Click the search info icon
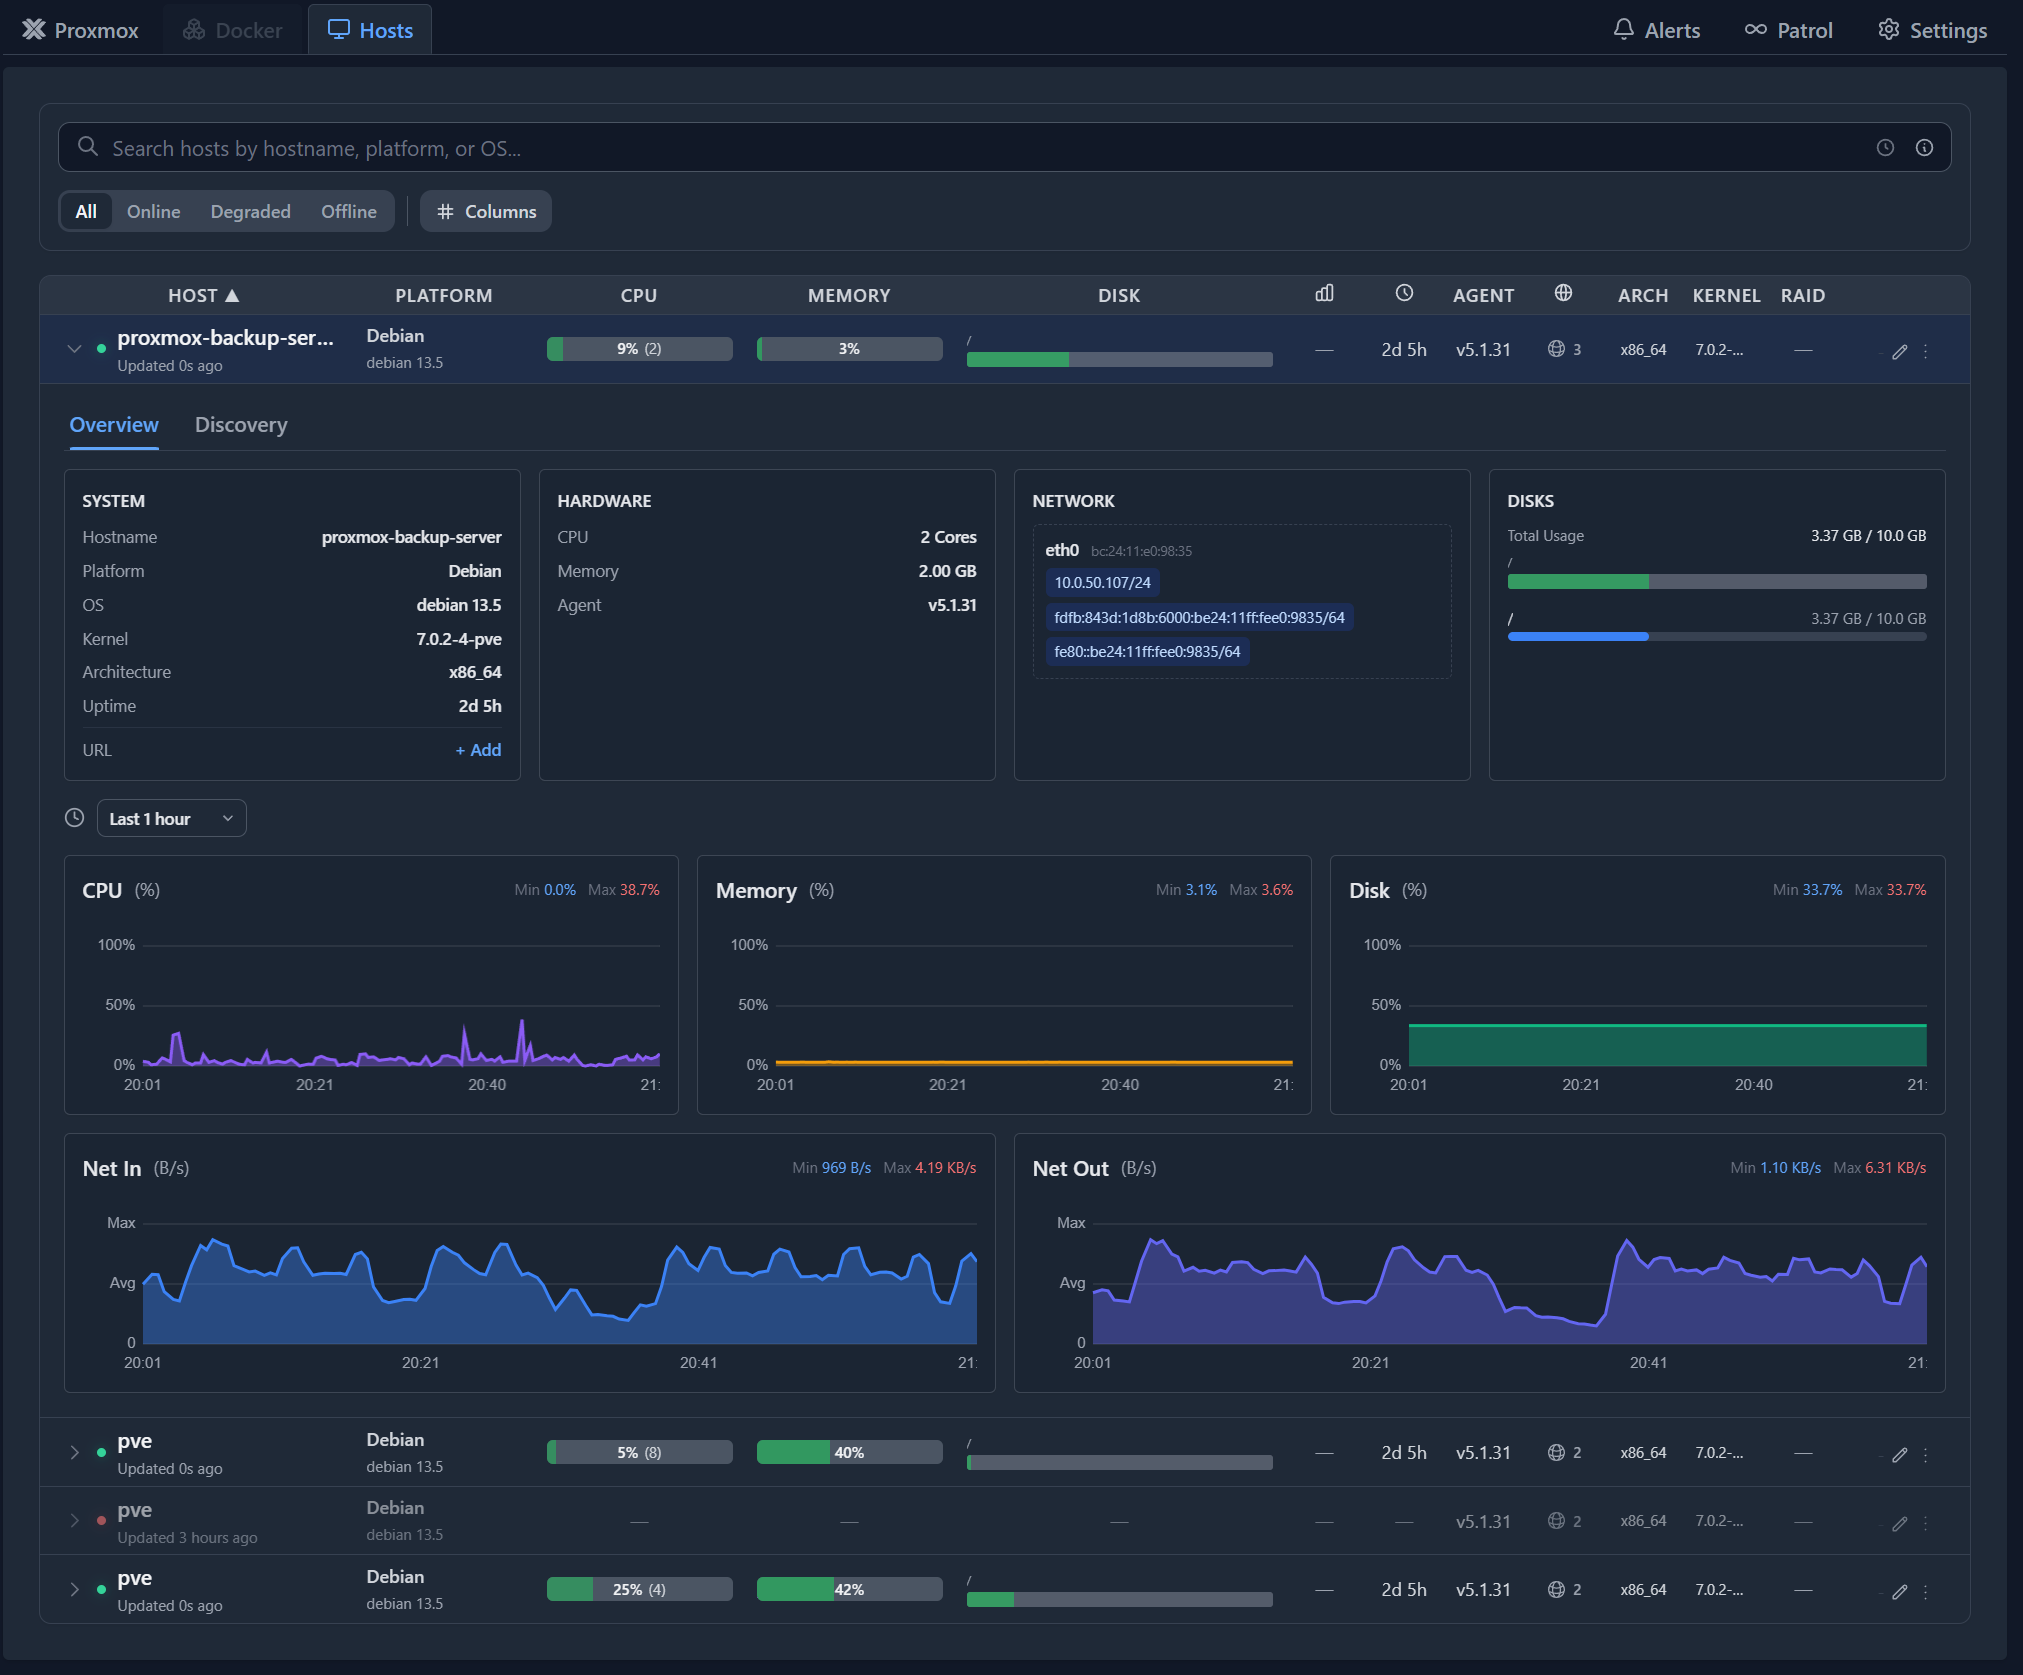Image resolution: width=2023 pixels, height=1675 pixels. point(1924,148)
